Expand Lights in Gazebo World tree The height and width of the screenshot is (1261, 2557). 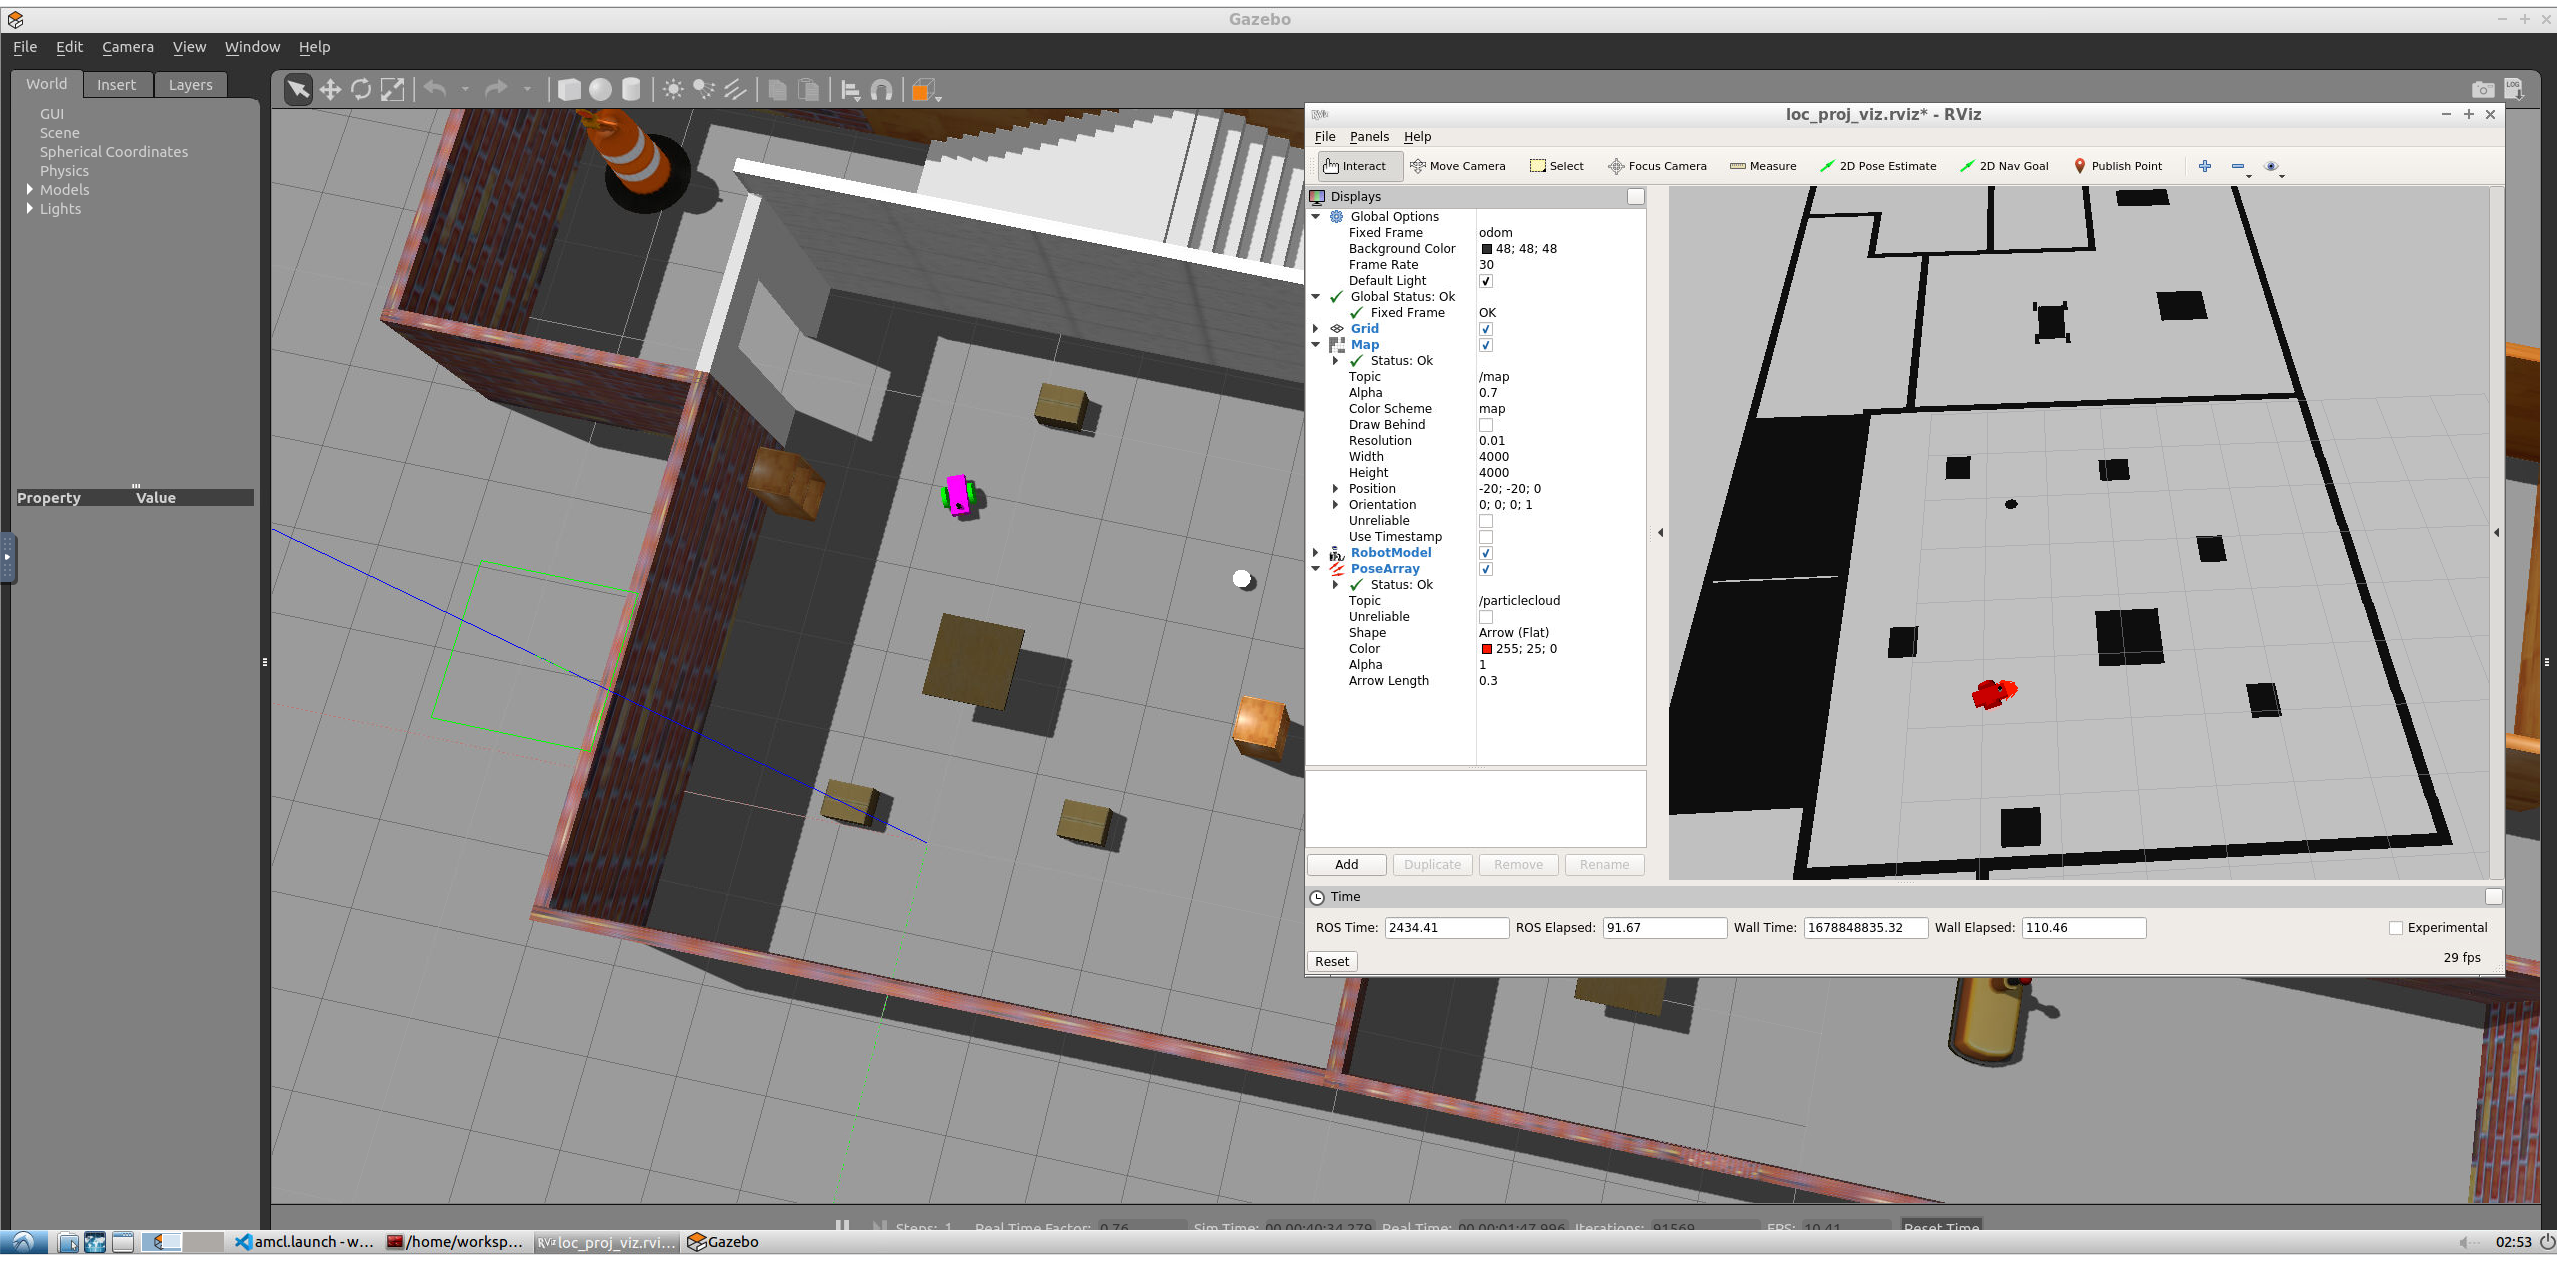[x=30, y=209]
